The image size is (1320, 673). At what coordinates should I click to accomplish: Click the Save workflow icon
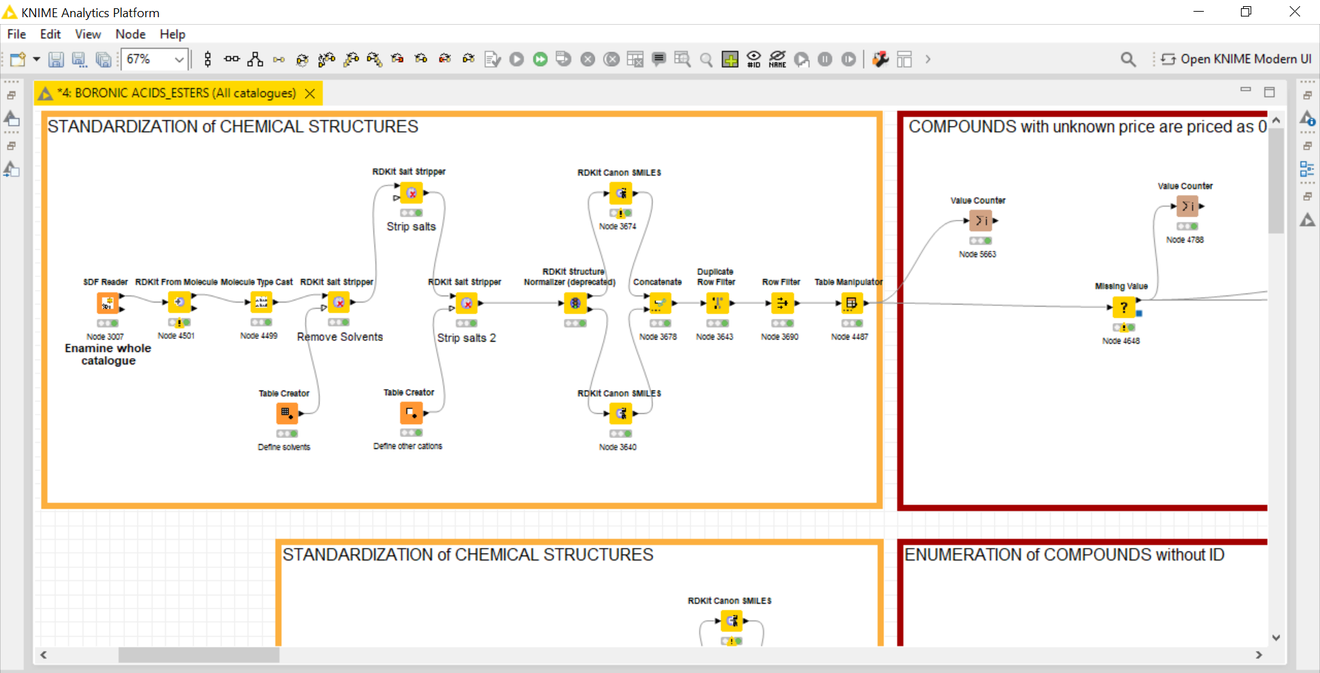[56, 60]
